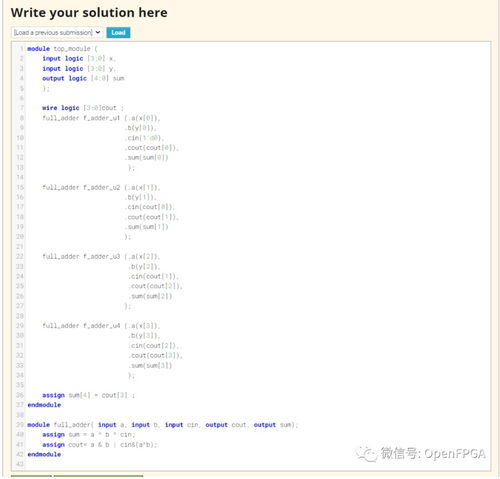Click the module full_adder declaration line
The image size is (500, 479).
(163, 425)
